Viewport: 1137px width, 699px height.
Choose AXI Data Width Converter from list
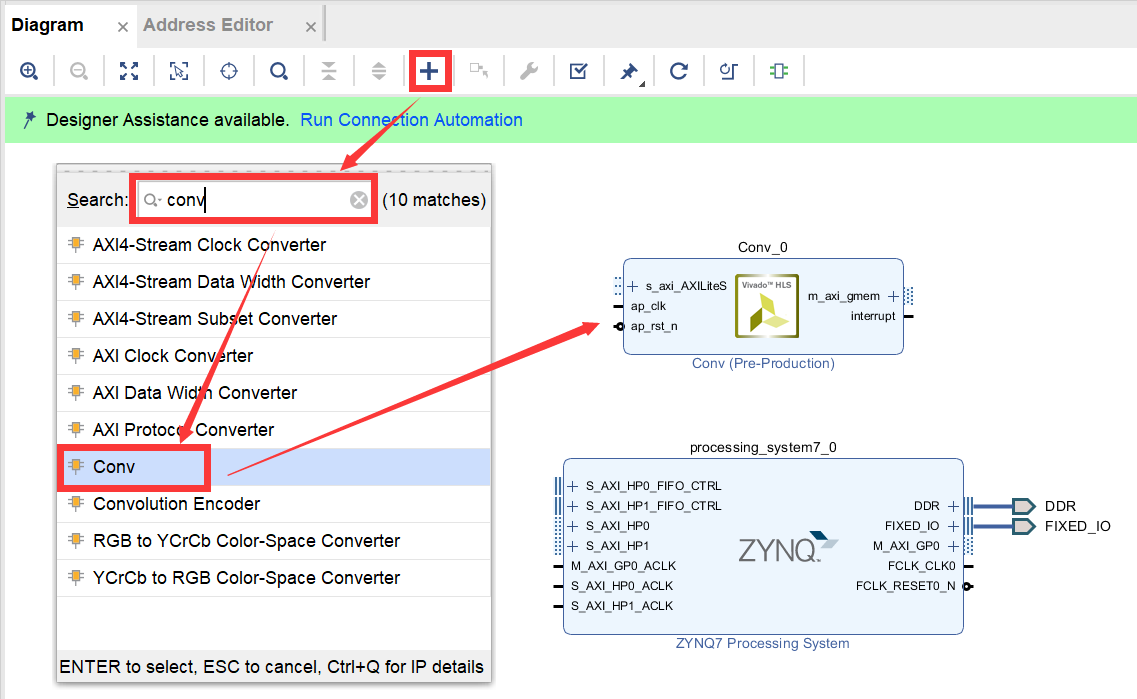click(x=194, y=393)
